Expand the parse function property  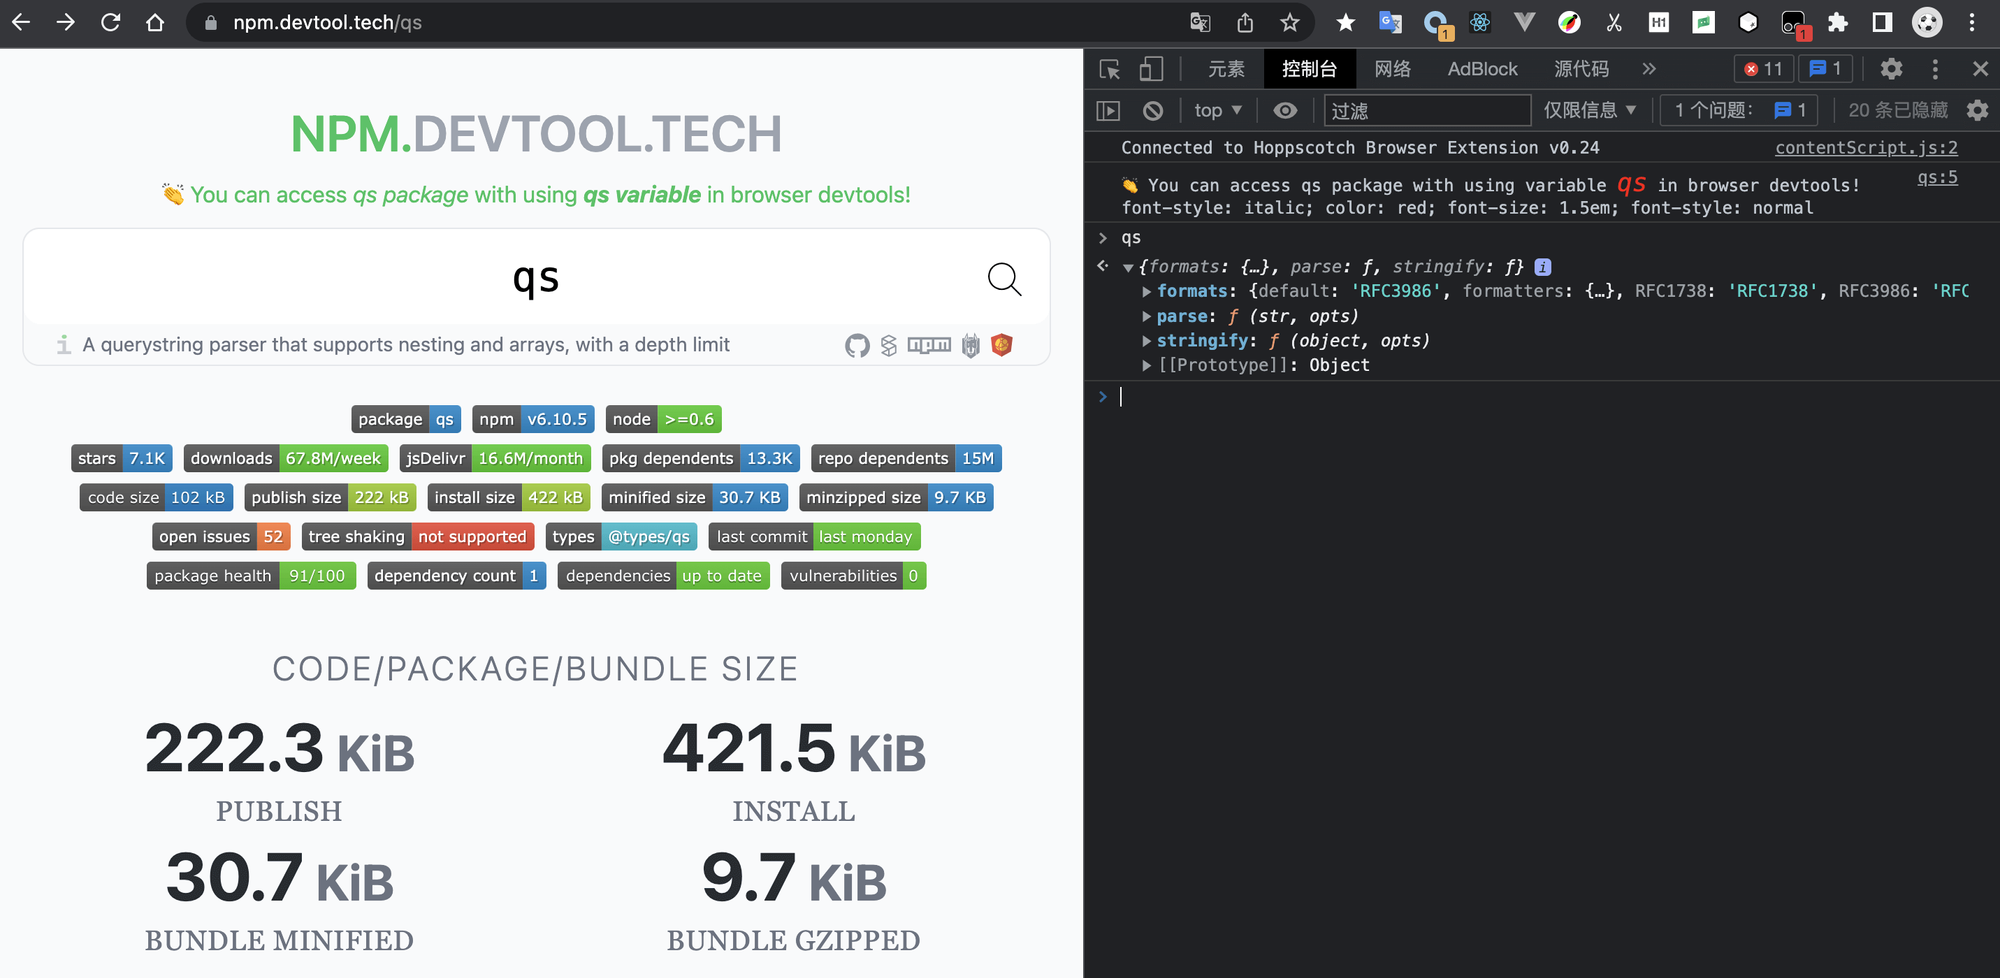pyautogui.click(x=1146, y=316)
